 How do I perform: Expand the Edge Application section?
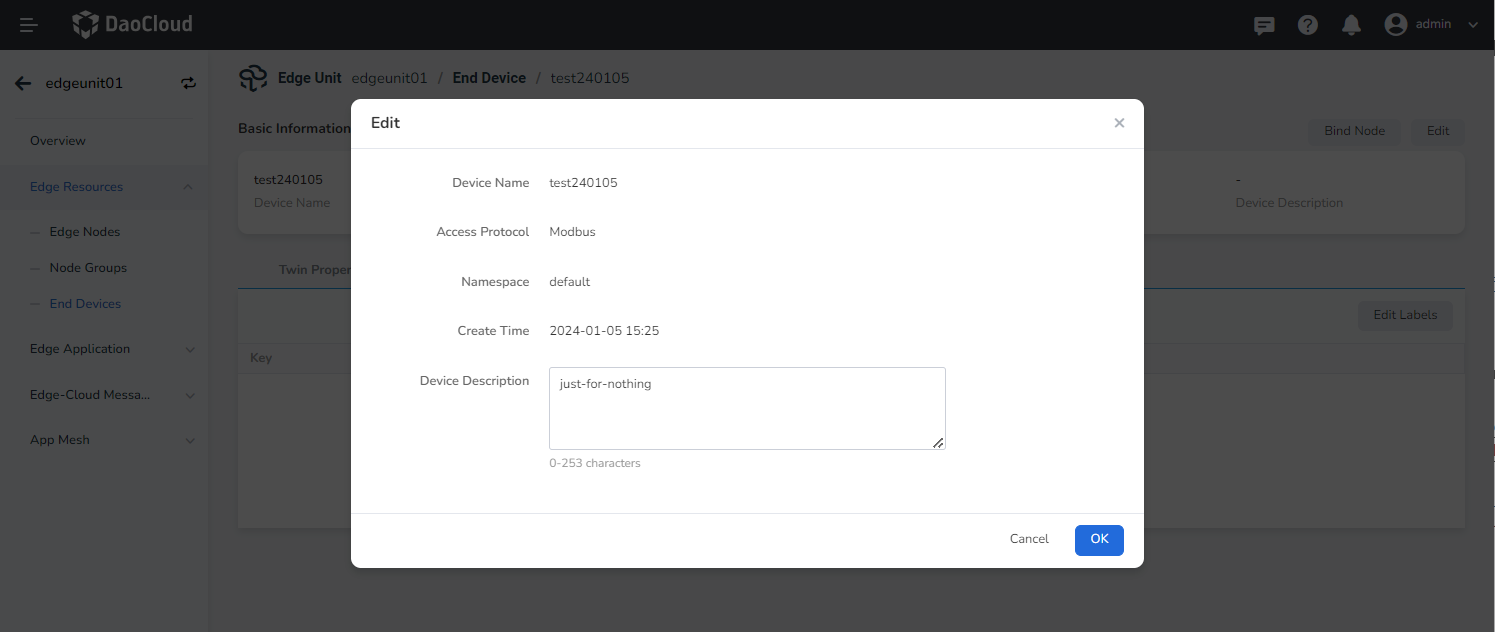189,350
